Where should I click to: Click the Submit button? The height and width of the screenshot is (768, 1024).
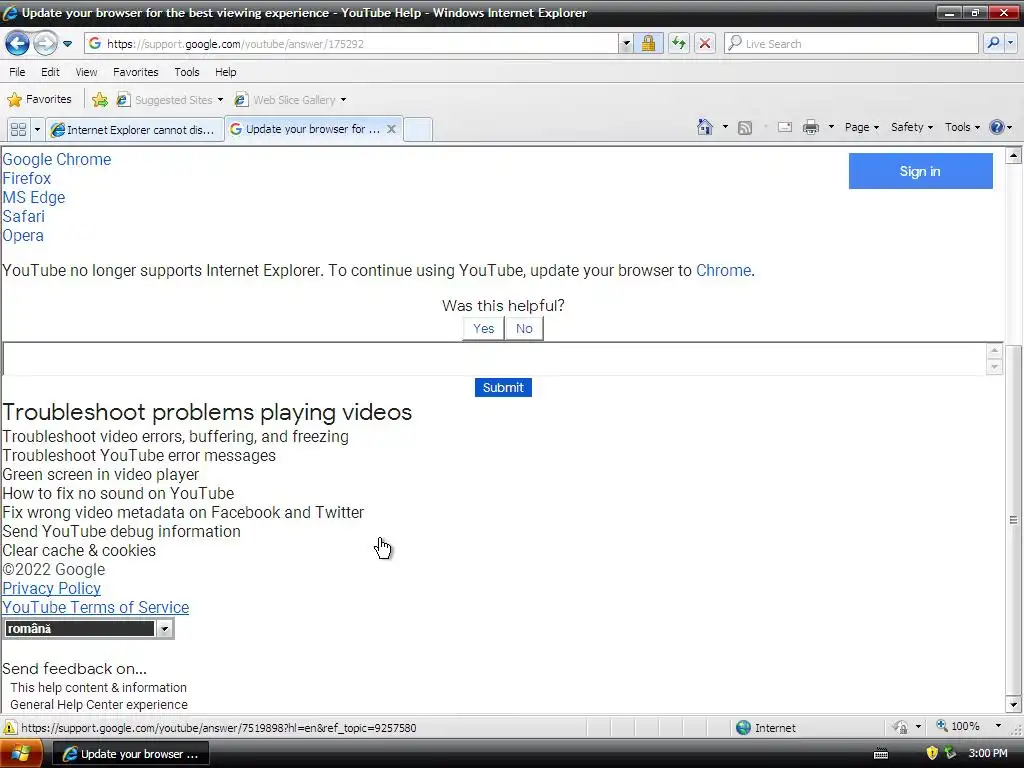click(x=503, y=387)
